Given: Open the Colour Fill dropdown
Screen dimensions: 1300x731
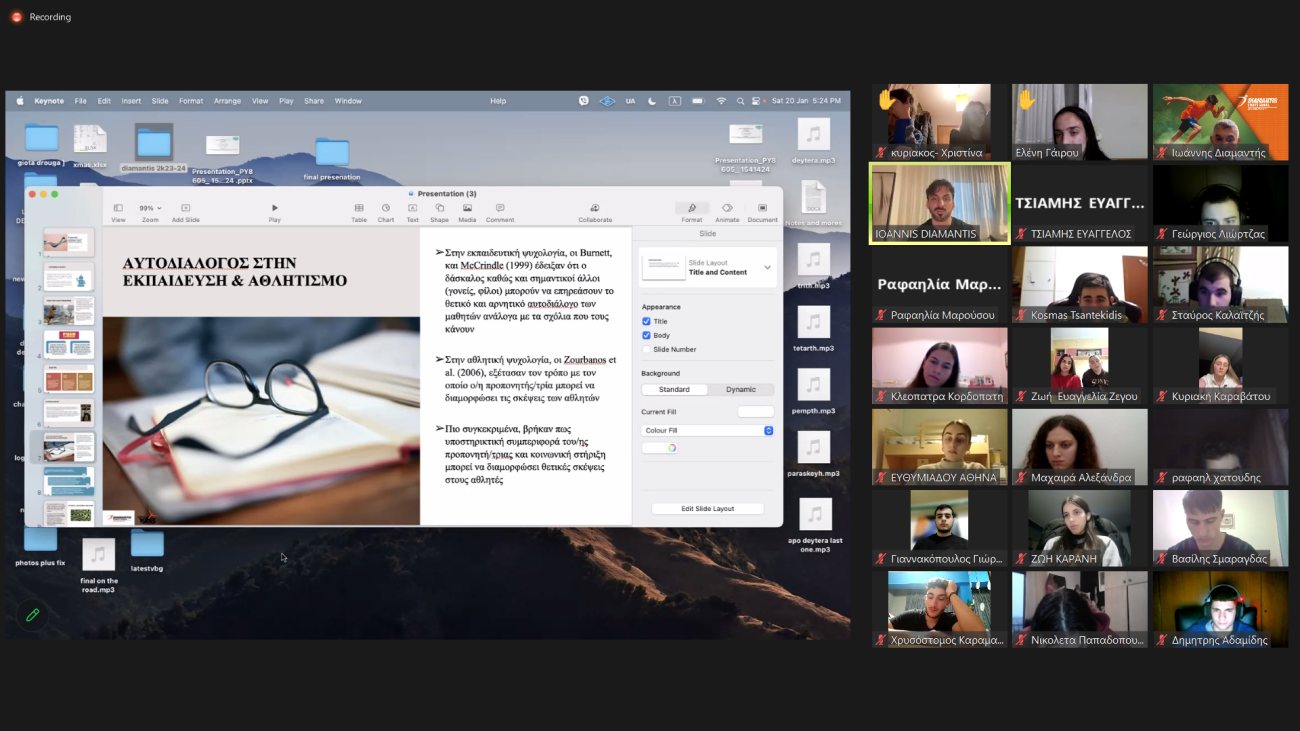Looking at the screenshot, I should pyautogui.click(x=708, y=431).
